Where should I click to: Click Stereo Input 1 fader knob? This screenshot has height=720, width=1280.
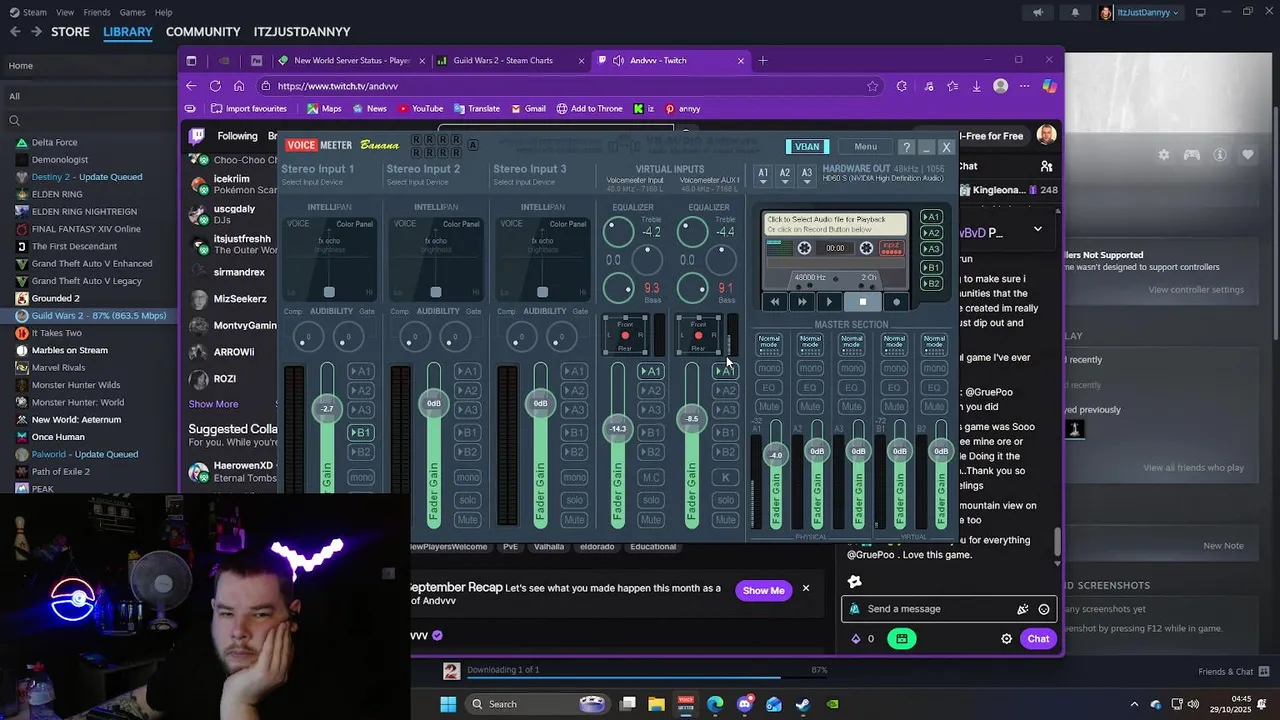coord(327,408)
